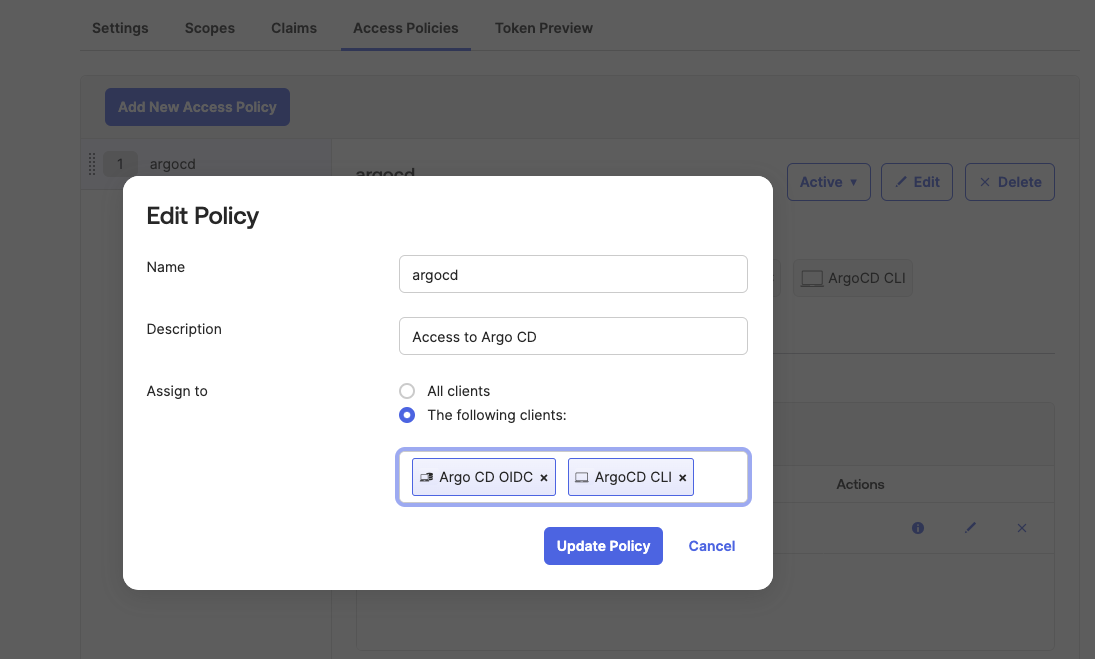Click the X delete icon in Actions row
The width and height of the screenshot is (1095, 659).
(x=1021, y=528)
